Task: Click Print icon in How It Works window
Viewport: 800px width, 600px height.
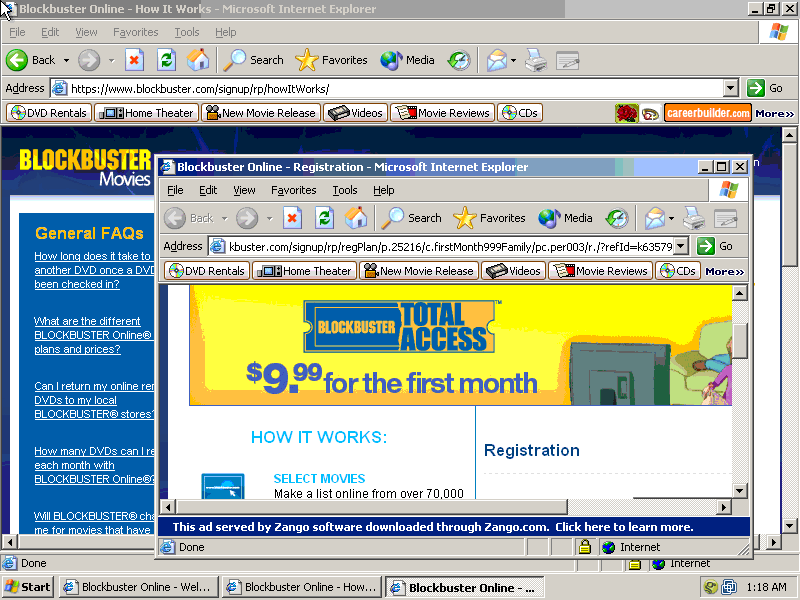Action: coord(536,60)
